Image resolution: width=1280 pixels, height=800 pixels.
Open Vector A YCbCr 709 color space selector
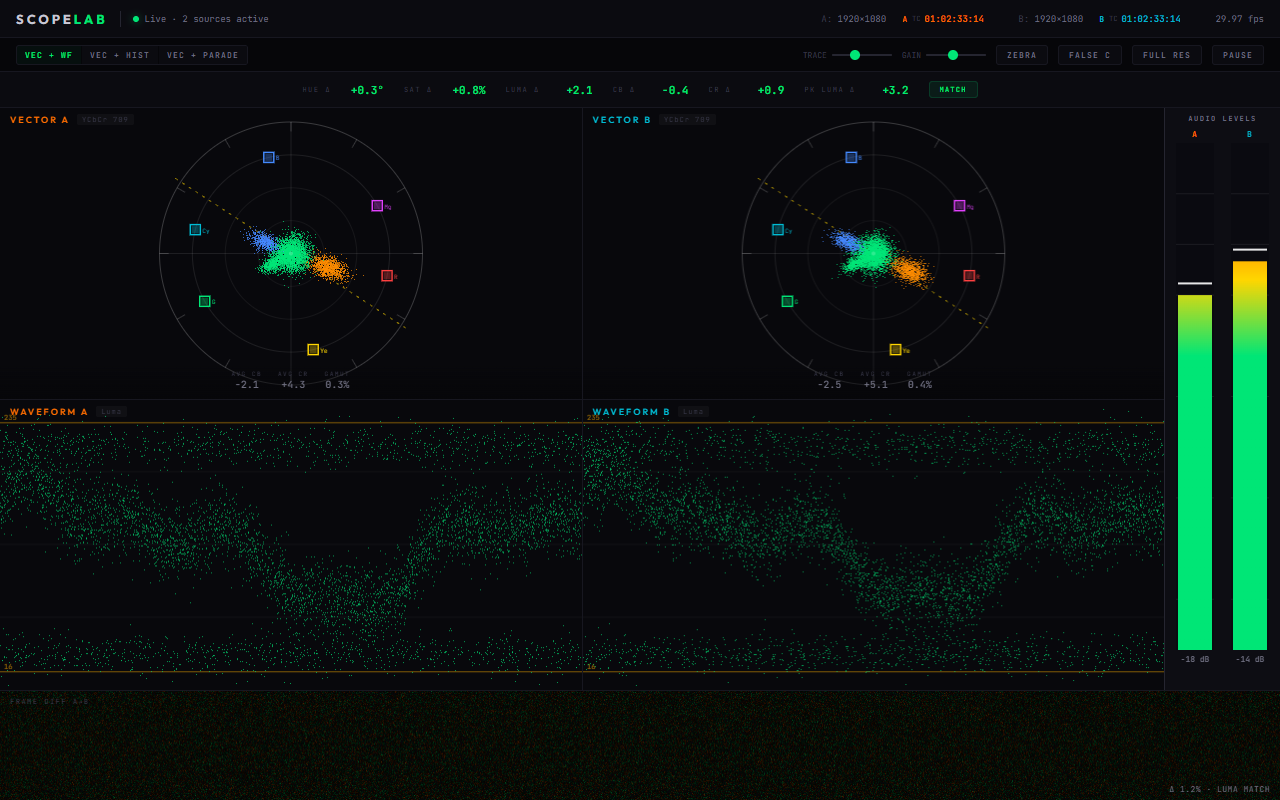pyautogui.click(x=105, y=120)
